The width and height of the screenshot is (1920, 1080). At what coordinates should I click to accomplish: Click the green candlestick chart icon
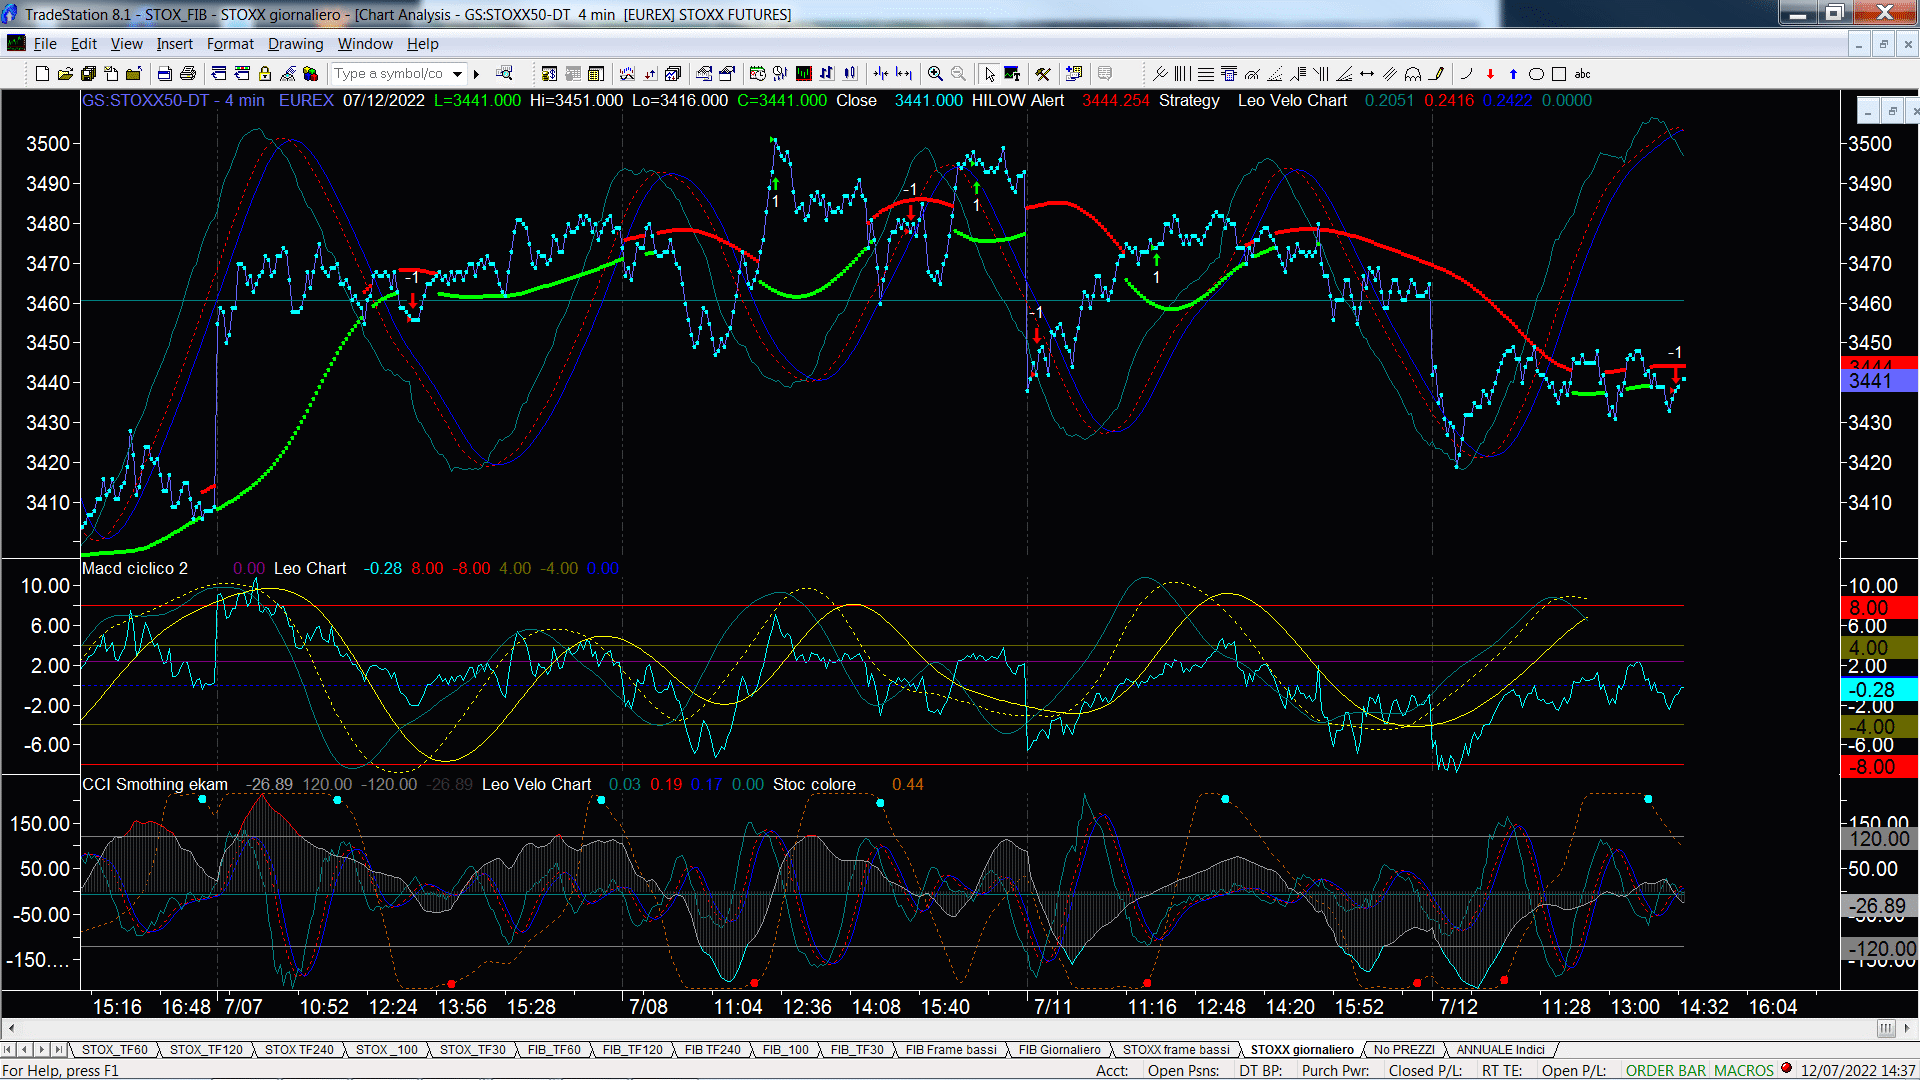[x=803, y=74]
